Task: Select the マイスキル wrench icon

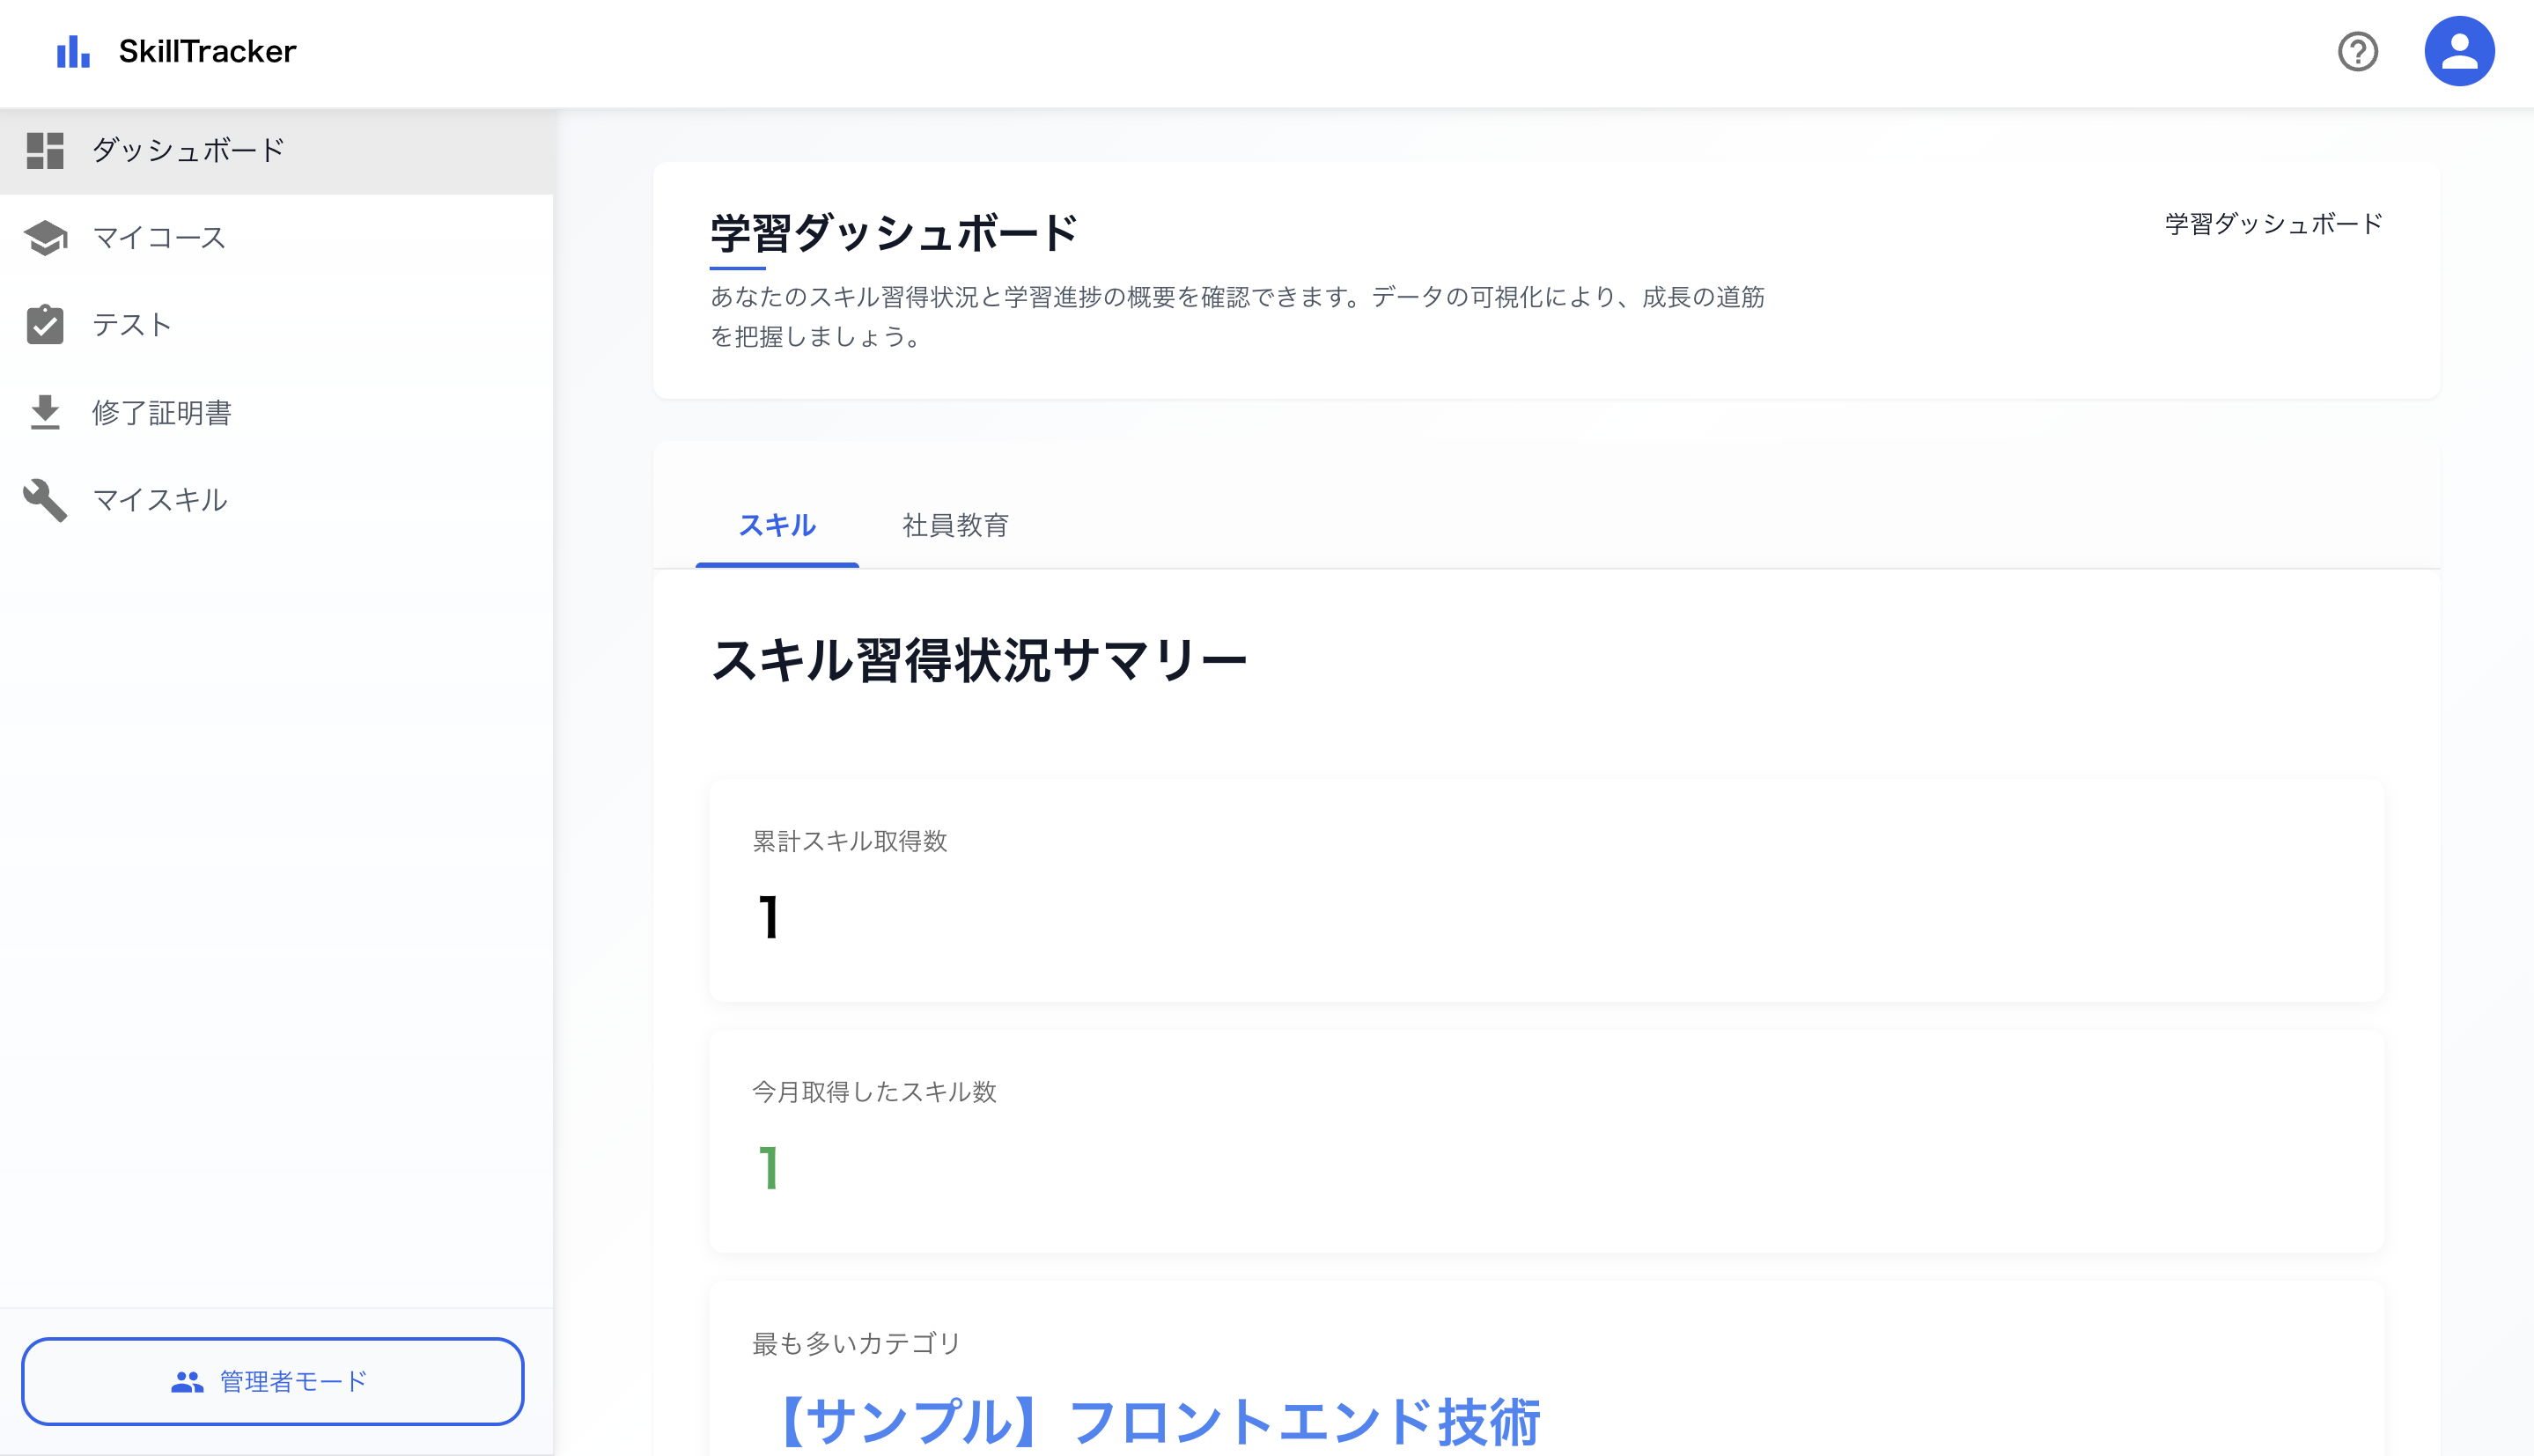Action: click(45, 500)
